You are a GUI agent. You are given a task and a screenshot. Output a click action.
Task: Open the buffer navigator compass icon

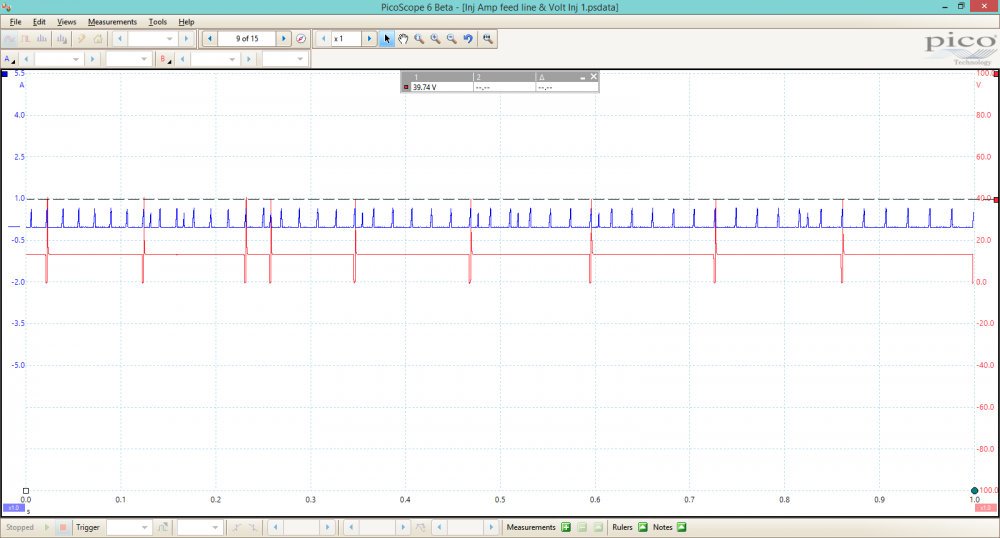coord(301,39)
